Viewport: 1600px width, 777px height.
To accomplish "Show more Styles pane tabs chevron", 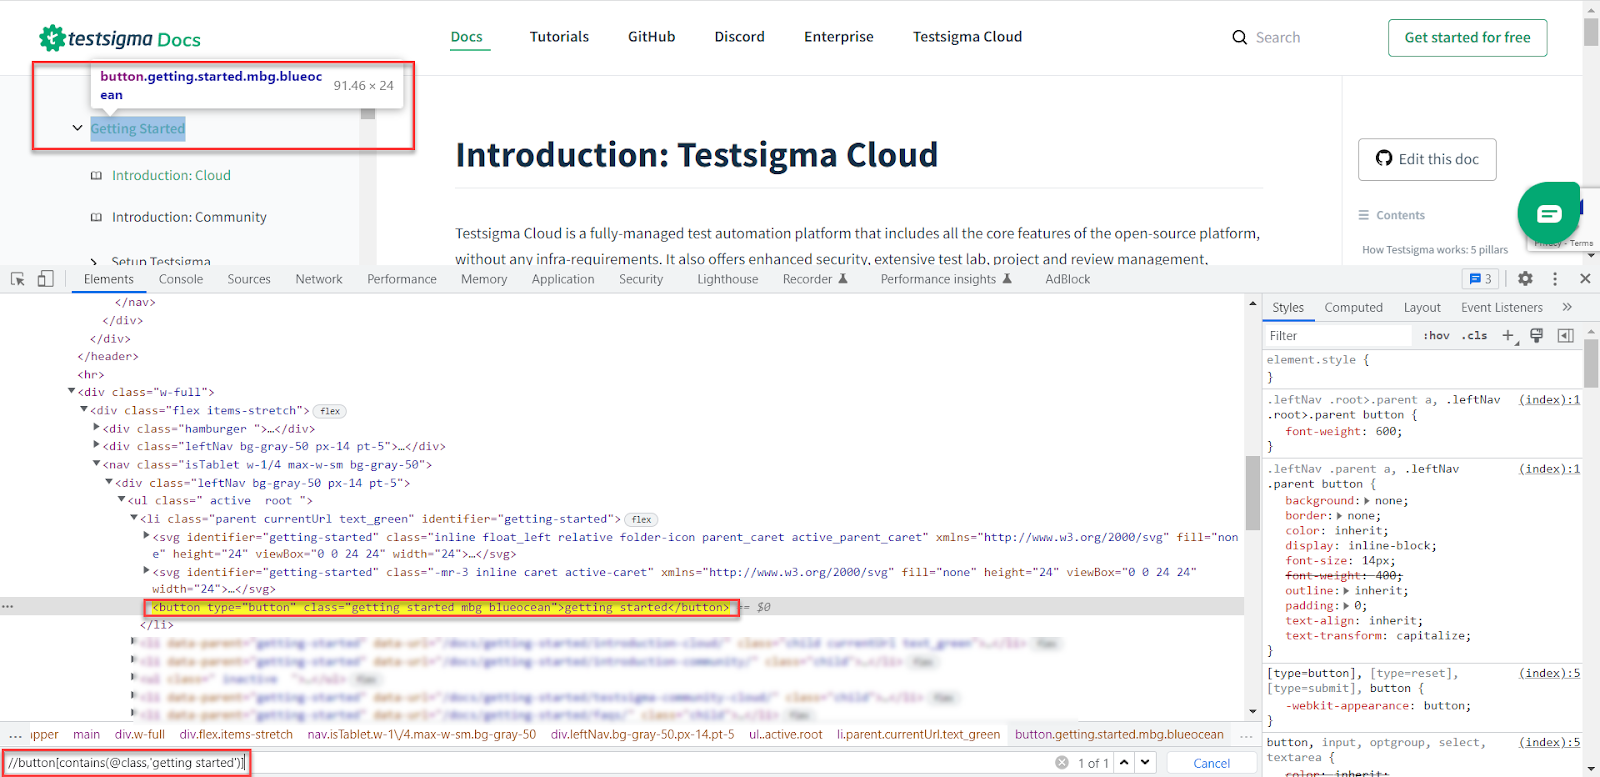I will click(1567, 307).
